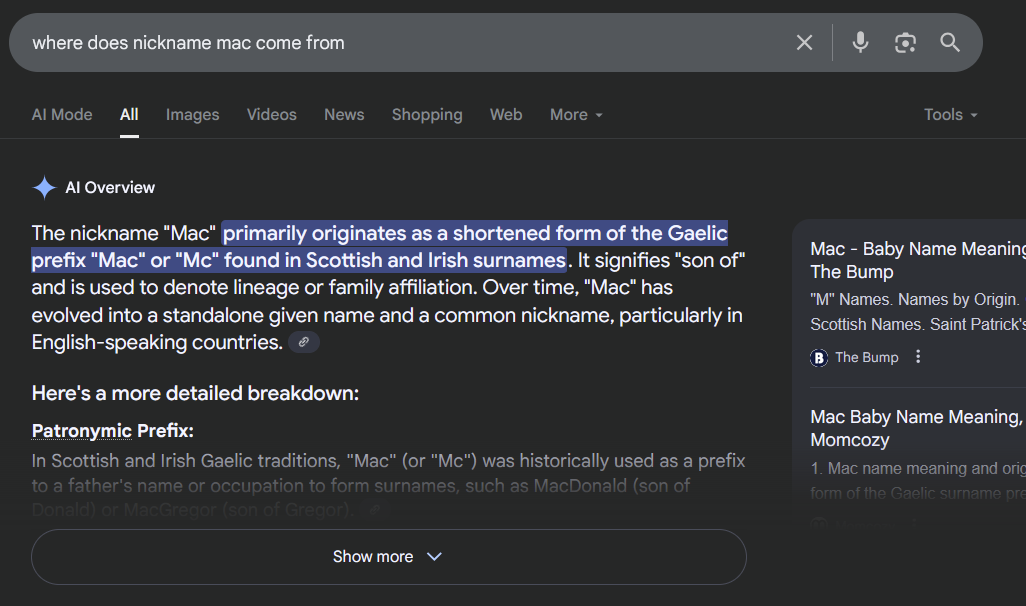Viewport: 1026px width, 606px height.
Task: Open Mac - Baby Name Meaning Bump link
Action: tap(917, 260)
